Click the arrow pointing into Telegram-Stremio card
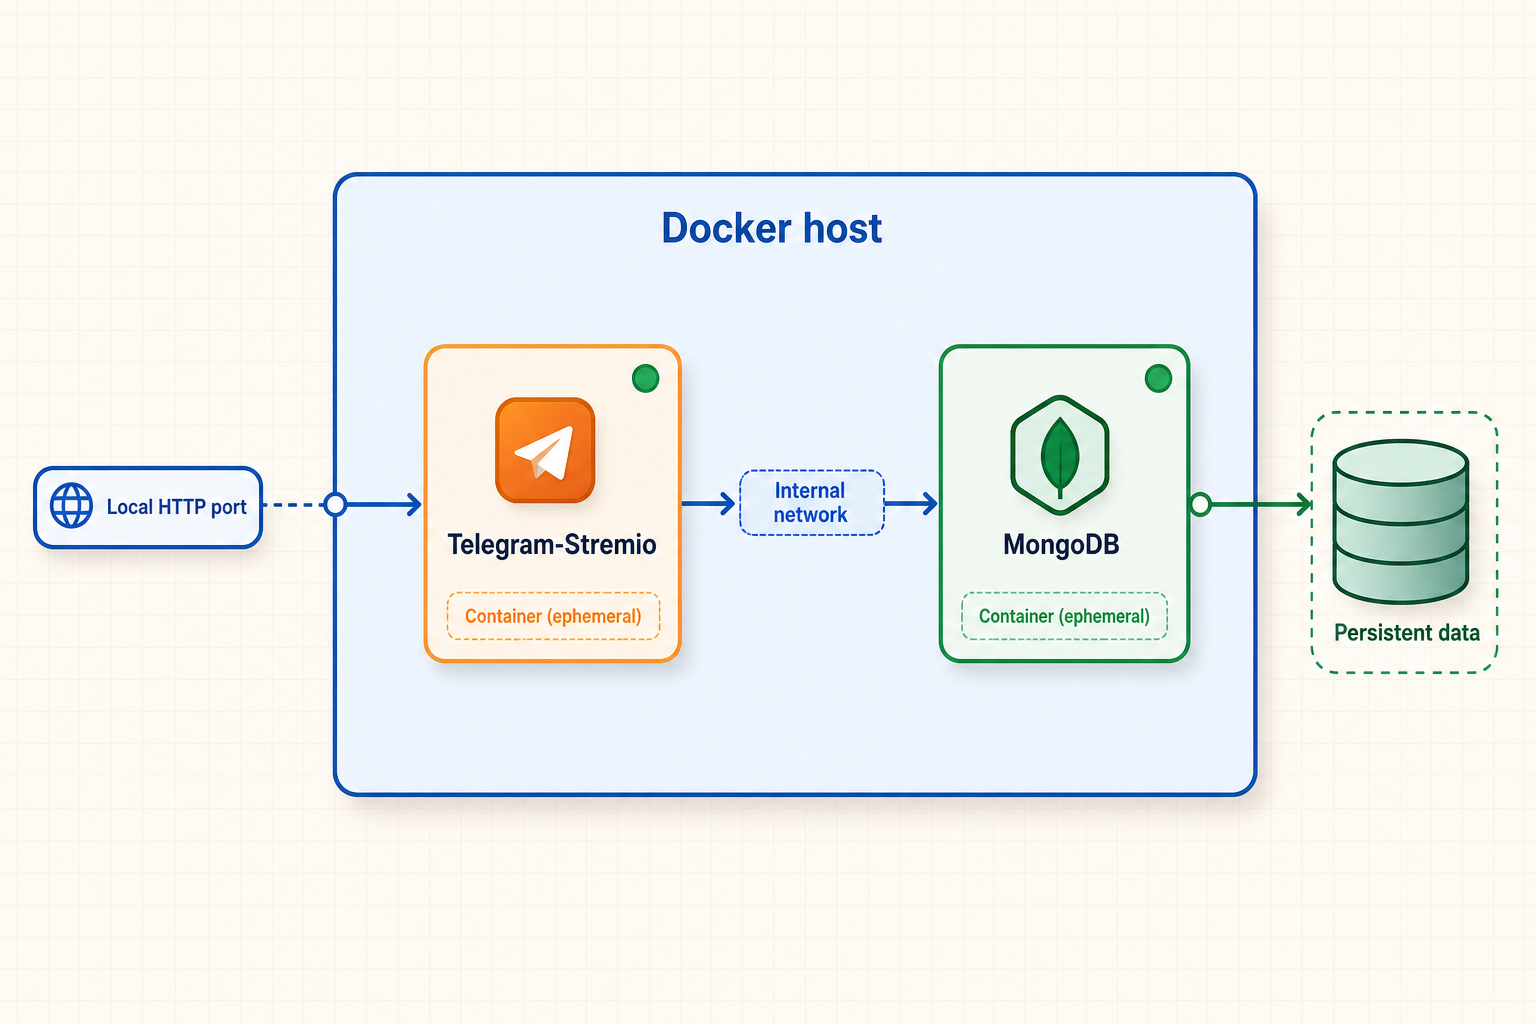Viewport: 1536px width, 1024px height. pos(384,504)
